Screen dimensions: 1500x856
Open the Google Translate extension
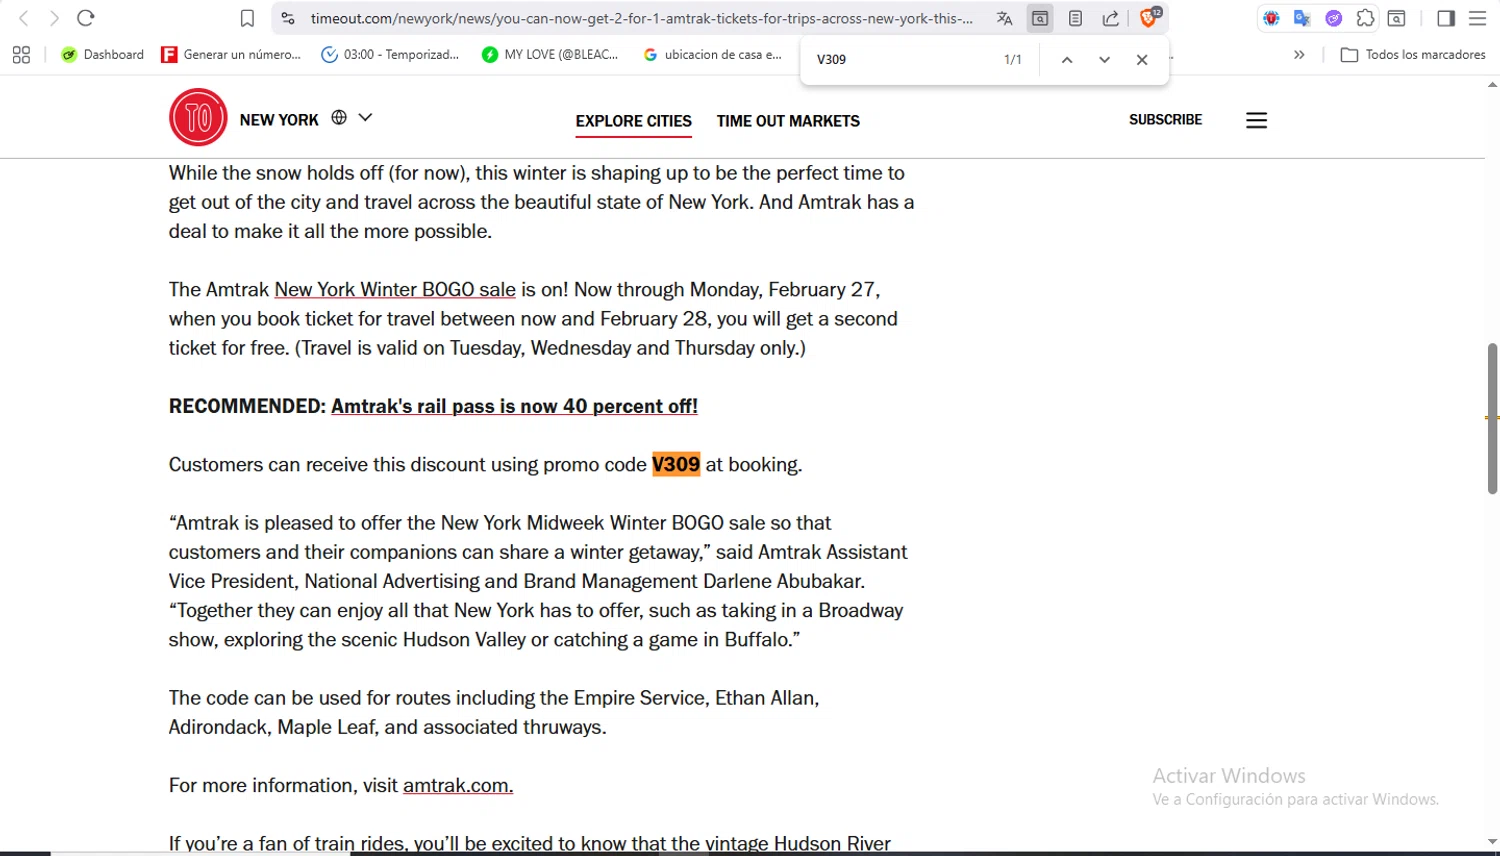1302,18
